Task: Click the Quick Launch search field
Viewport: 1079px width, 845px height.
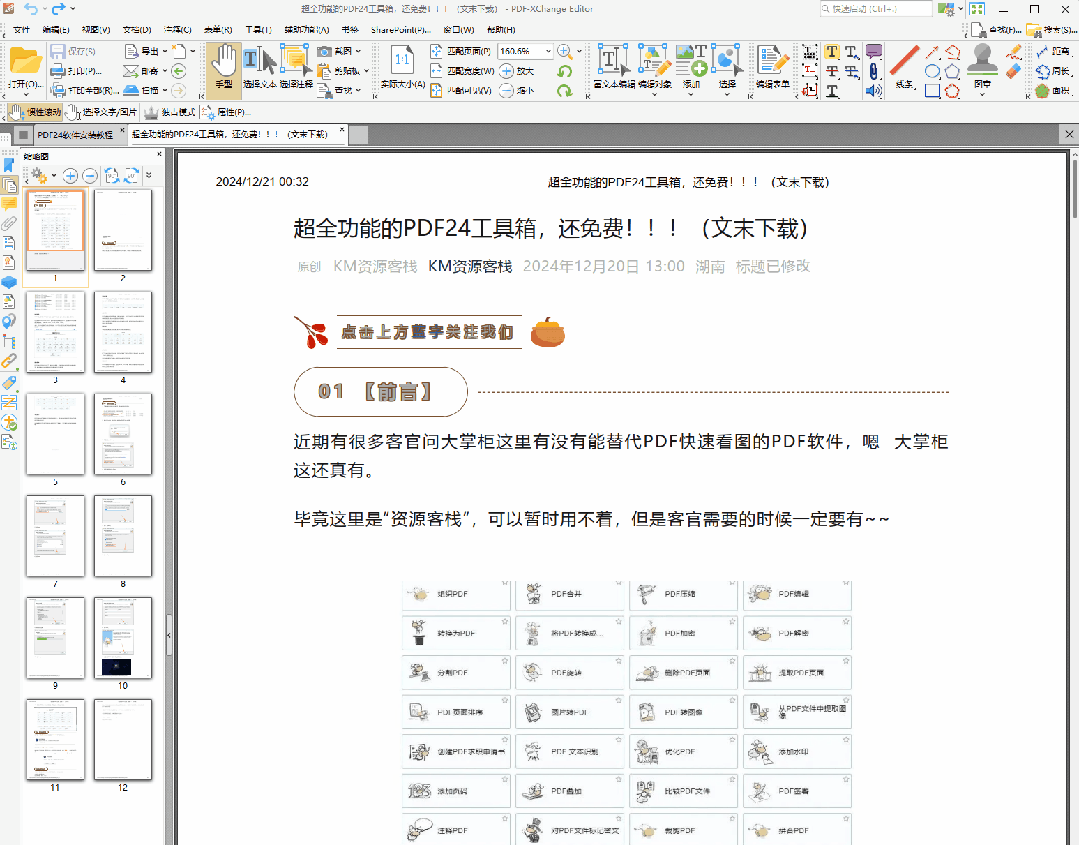Action: point(876,9)
